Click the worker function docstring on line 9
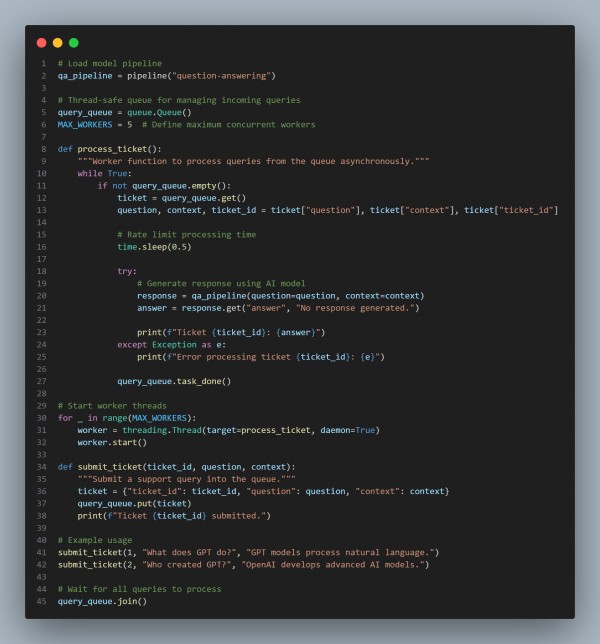 click(x=253, y=161)
